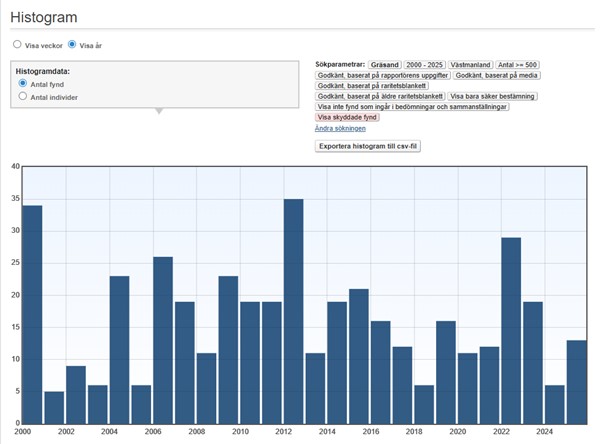Click the 'Gräsand' search parameter tag

click(x=384, y=64)
